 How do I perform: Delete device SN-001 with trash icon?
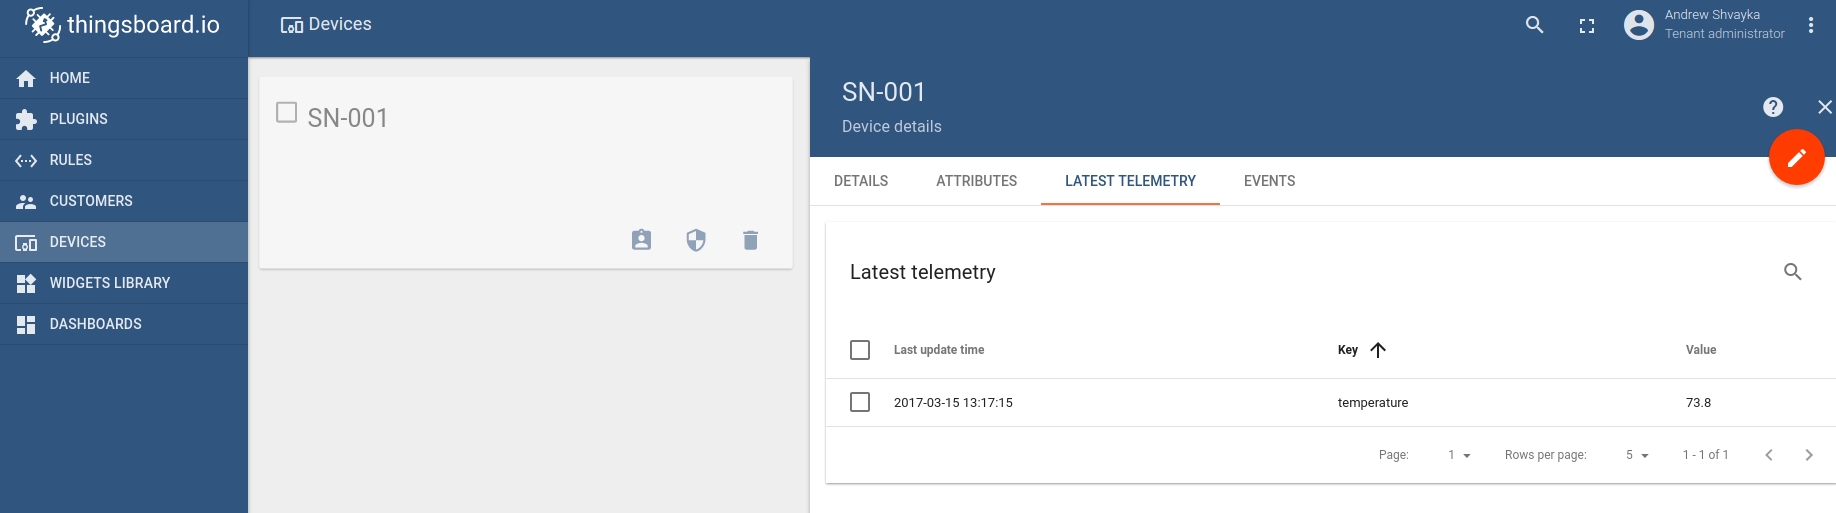tap(751, 240)
